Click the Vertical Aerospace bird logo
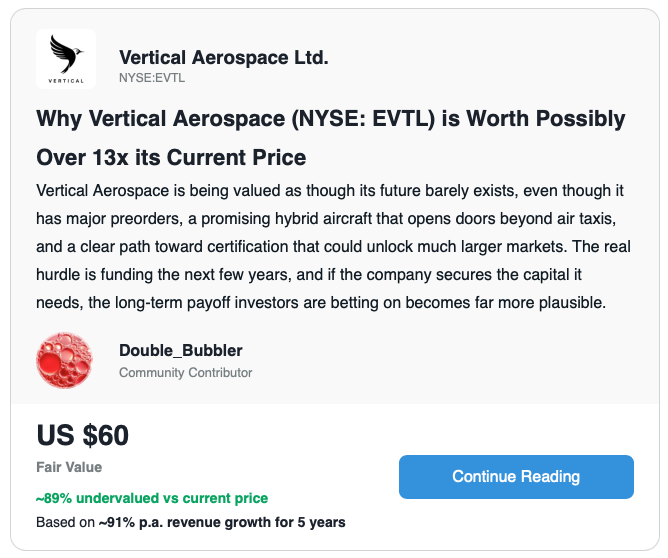 [x=65, y=52]
